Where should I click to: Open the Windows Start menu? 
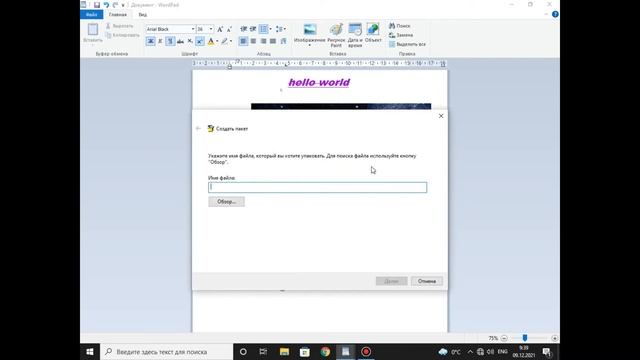[x=90, y=351]
